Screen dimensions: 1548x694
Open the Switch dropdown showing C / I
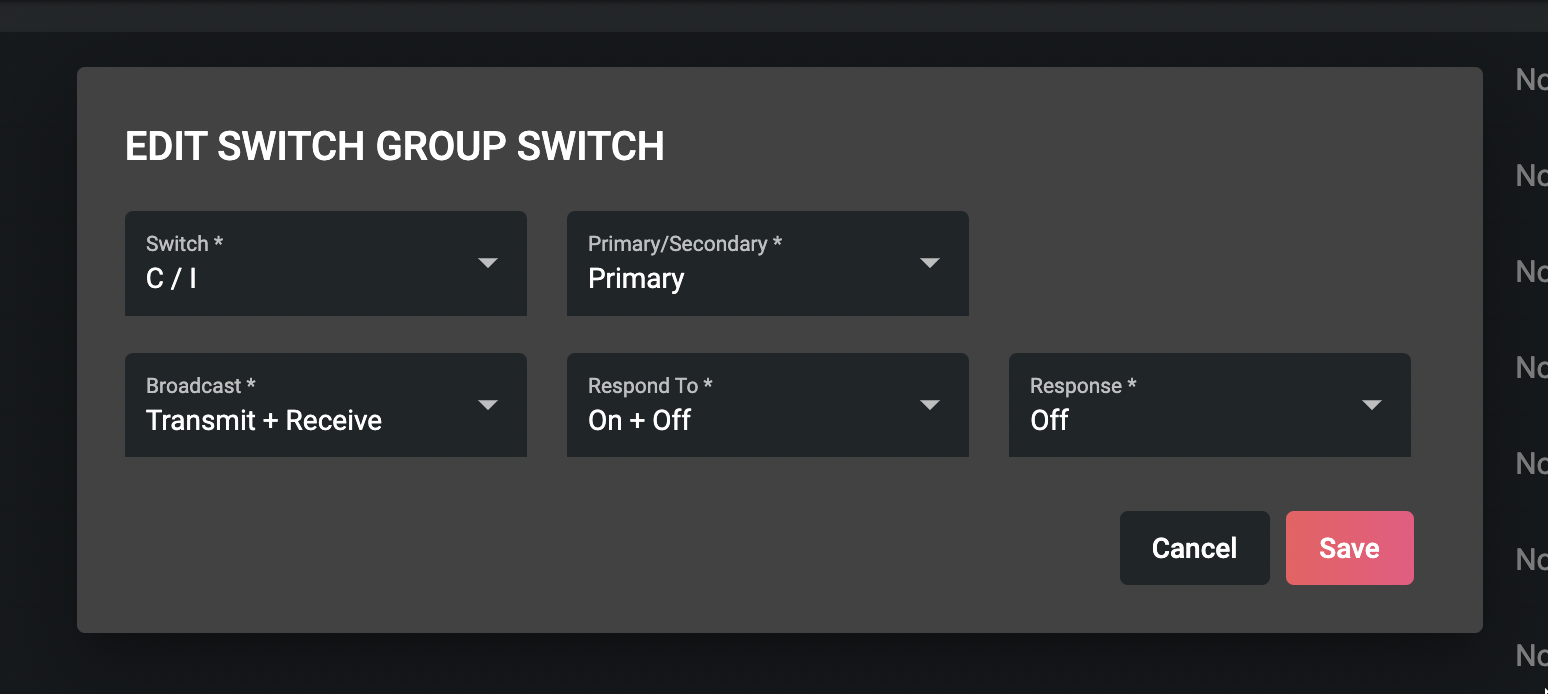point(300,277)
